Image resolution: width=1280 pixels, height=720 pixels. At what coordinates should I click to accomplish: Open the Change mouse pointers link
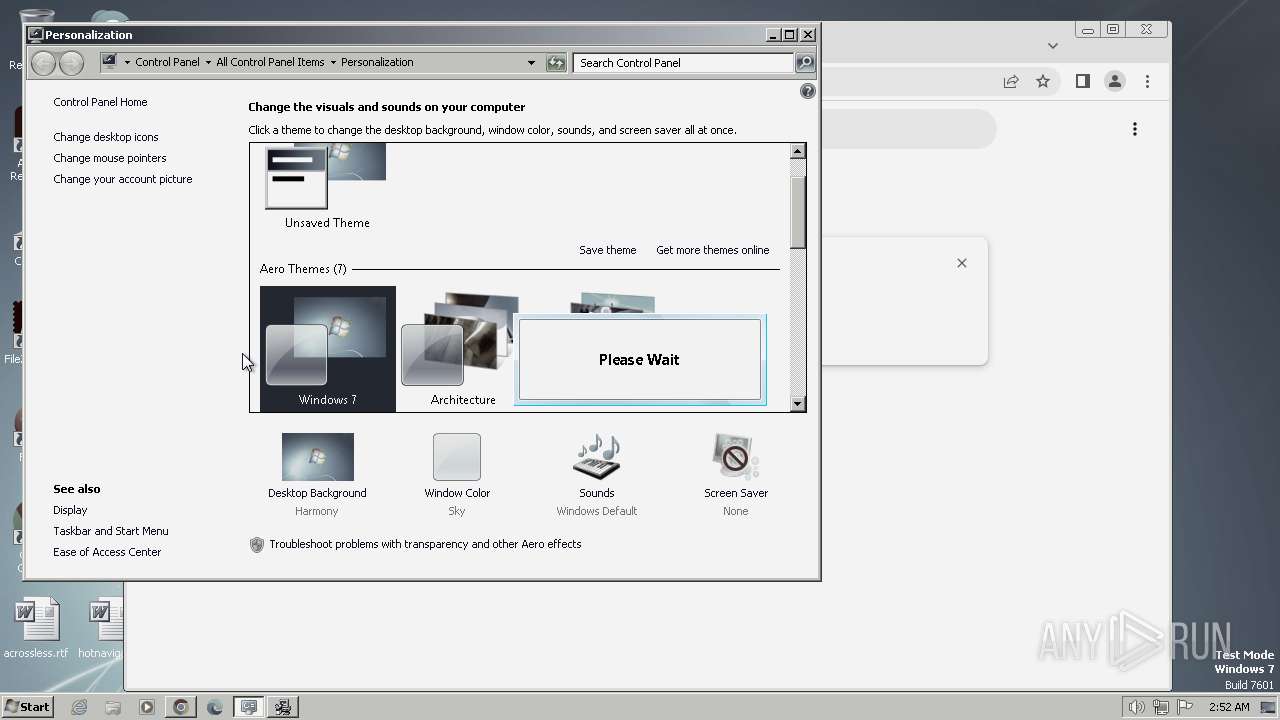click(110, 158)
